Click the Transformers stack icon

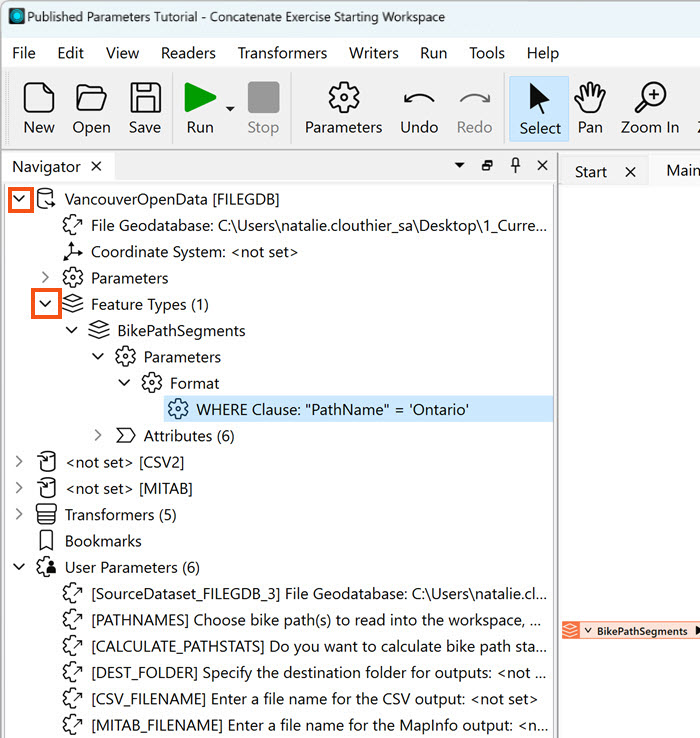point(46,514)
